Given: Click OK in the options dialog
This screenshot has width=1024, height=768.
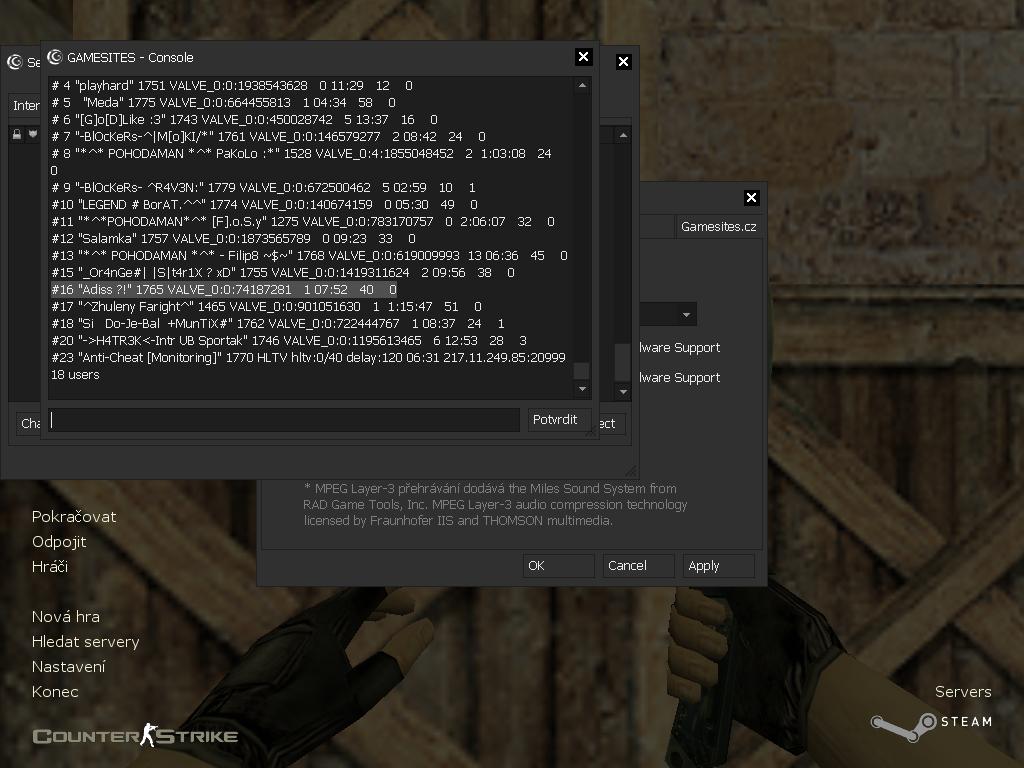Looking at the screenshot, I should [558, 565].
